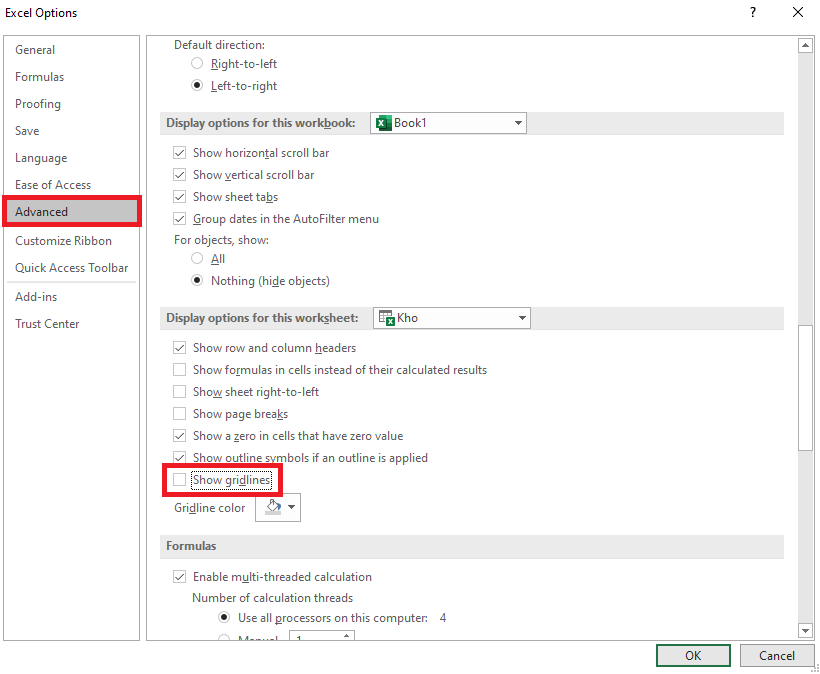The image size is (820, 674).
Task: Select the Right-to-left default direction
Action: (196, 63)
